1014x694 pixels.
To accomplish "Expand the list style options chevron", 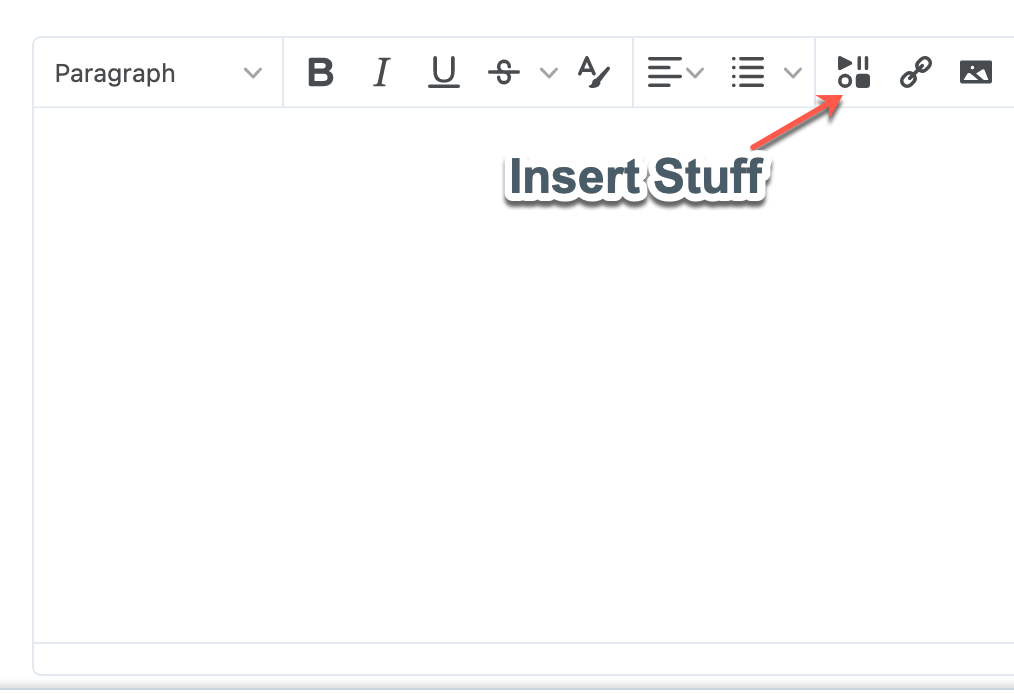I will (x=793, y=72).
